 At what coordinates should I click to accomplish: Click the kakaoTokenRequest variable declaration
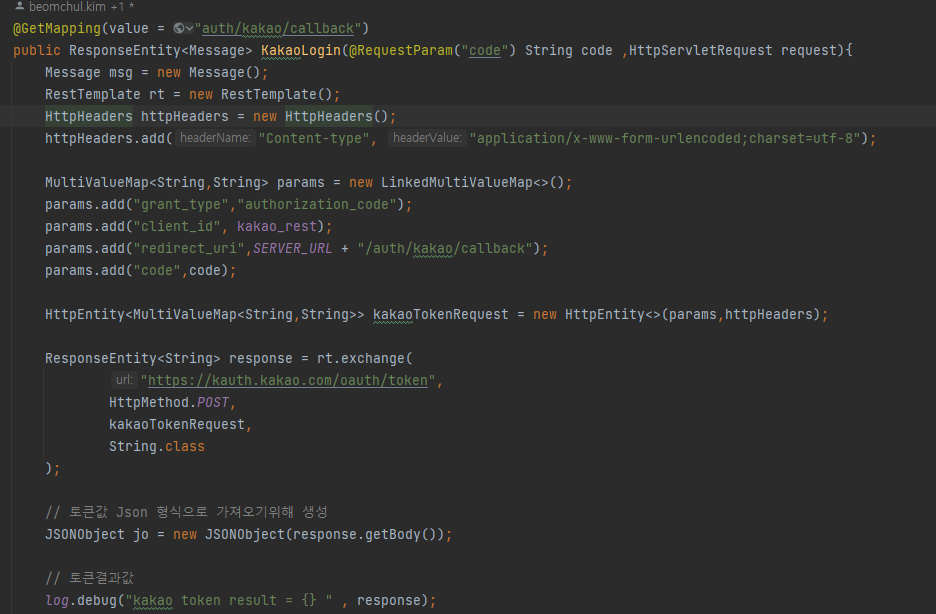point(441,314)
